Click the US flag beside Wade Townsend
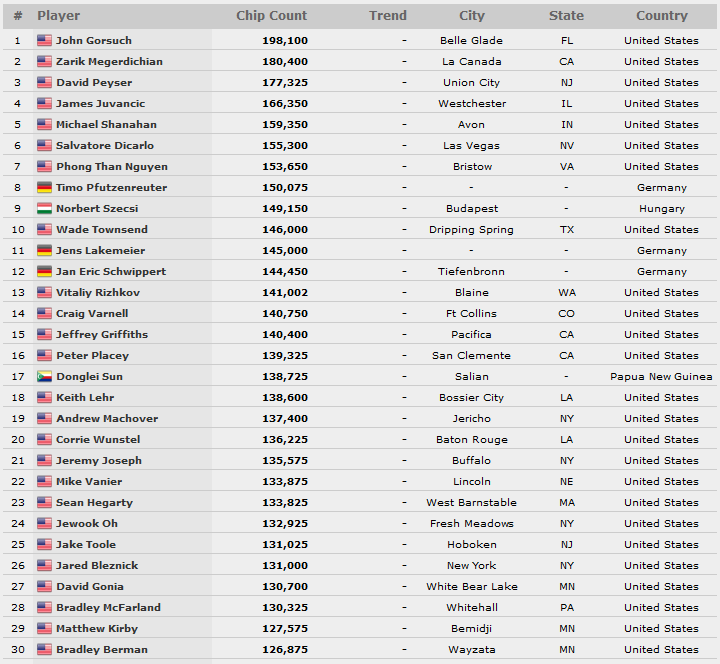720x664 pixels. (x=44, y=229)
